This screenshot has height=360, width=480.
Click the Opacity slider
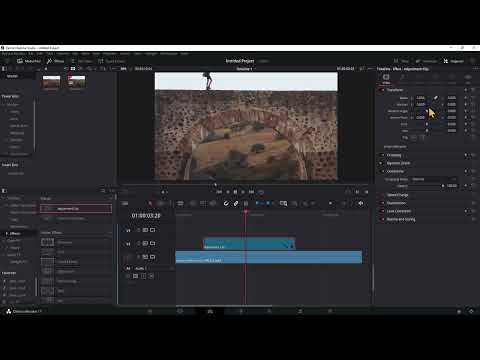(x=427, y=186)
